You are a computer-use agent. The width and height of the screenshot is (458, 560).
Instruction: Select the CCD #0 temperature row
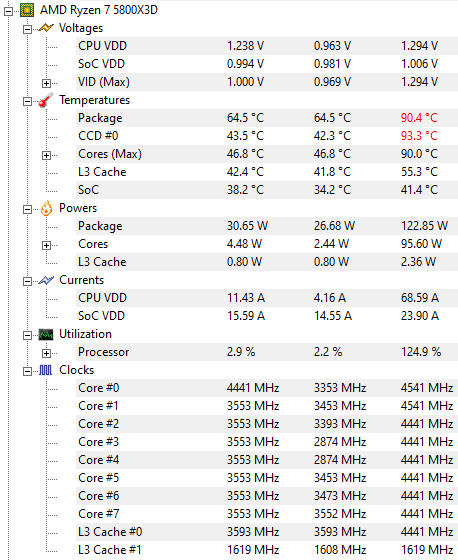click(x=267, y=136)
